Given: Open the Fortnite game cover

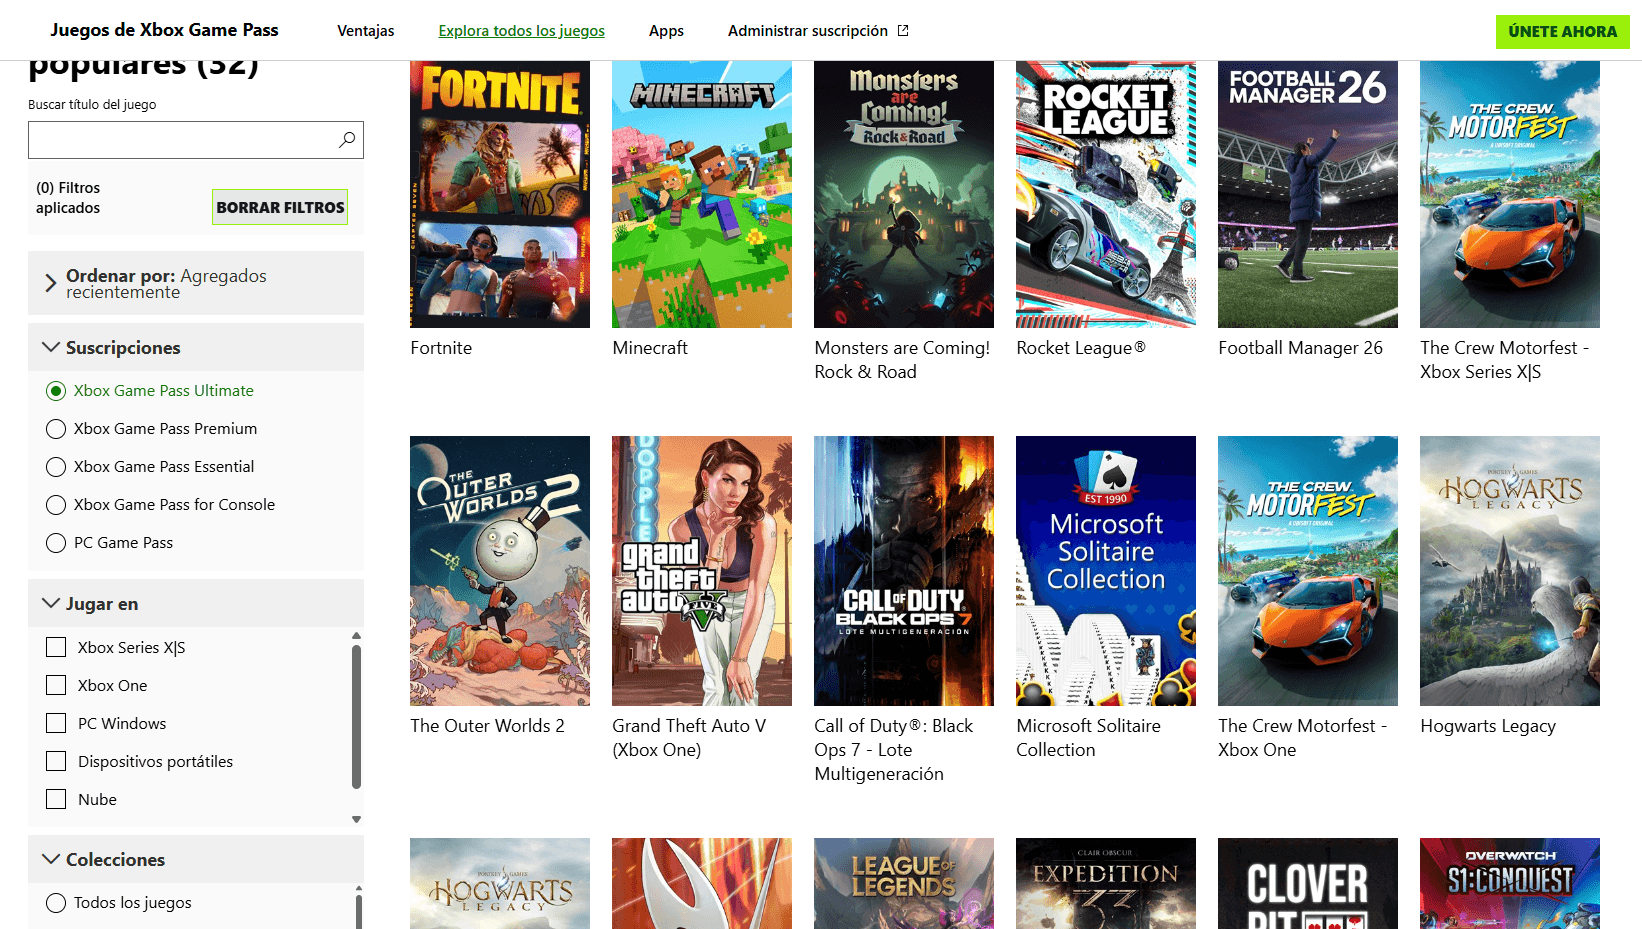Looking at the screenshot, I should (x=500, y=195).
